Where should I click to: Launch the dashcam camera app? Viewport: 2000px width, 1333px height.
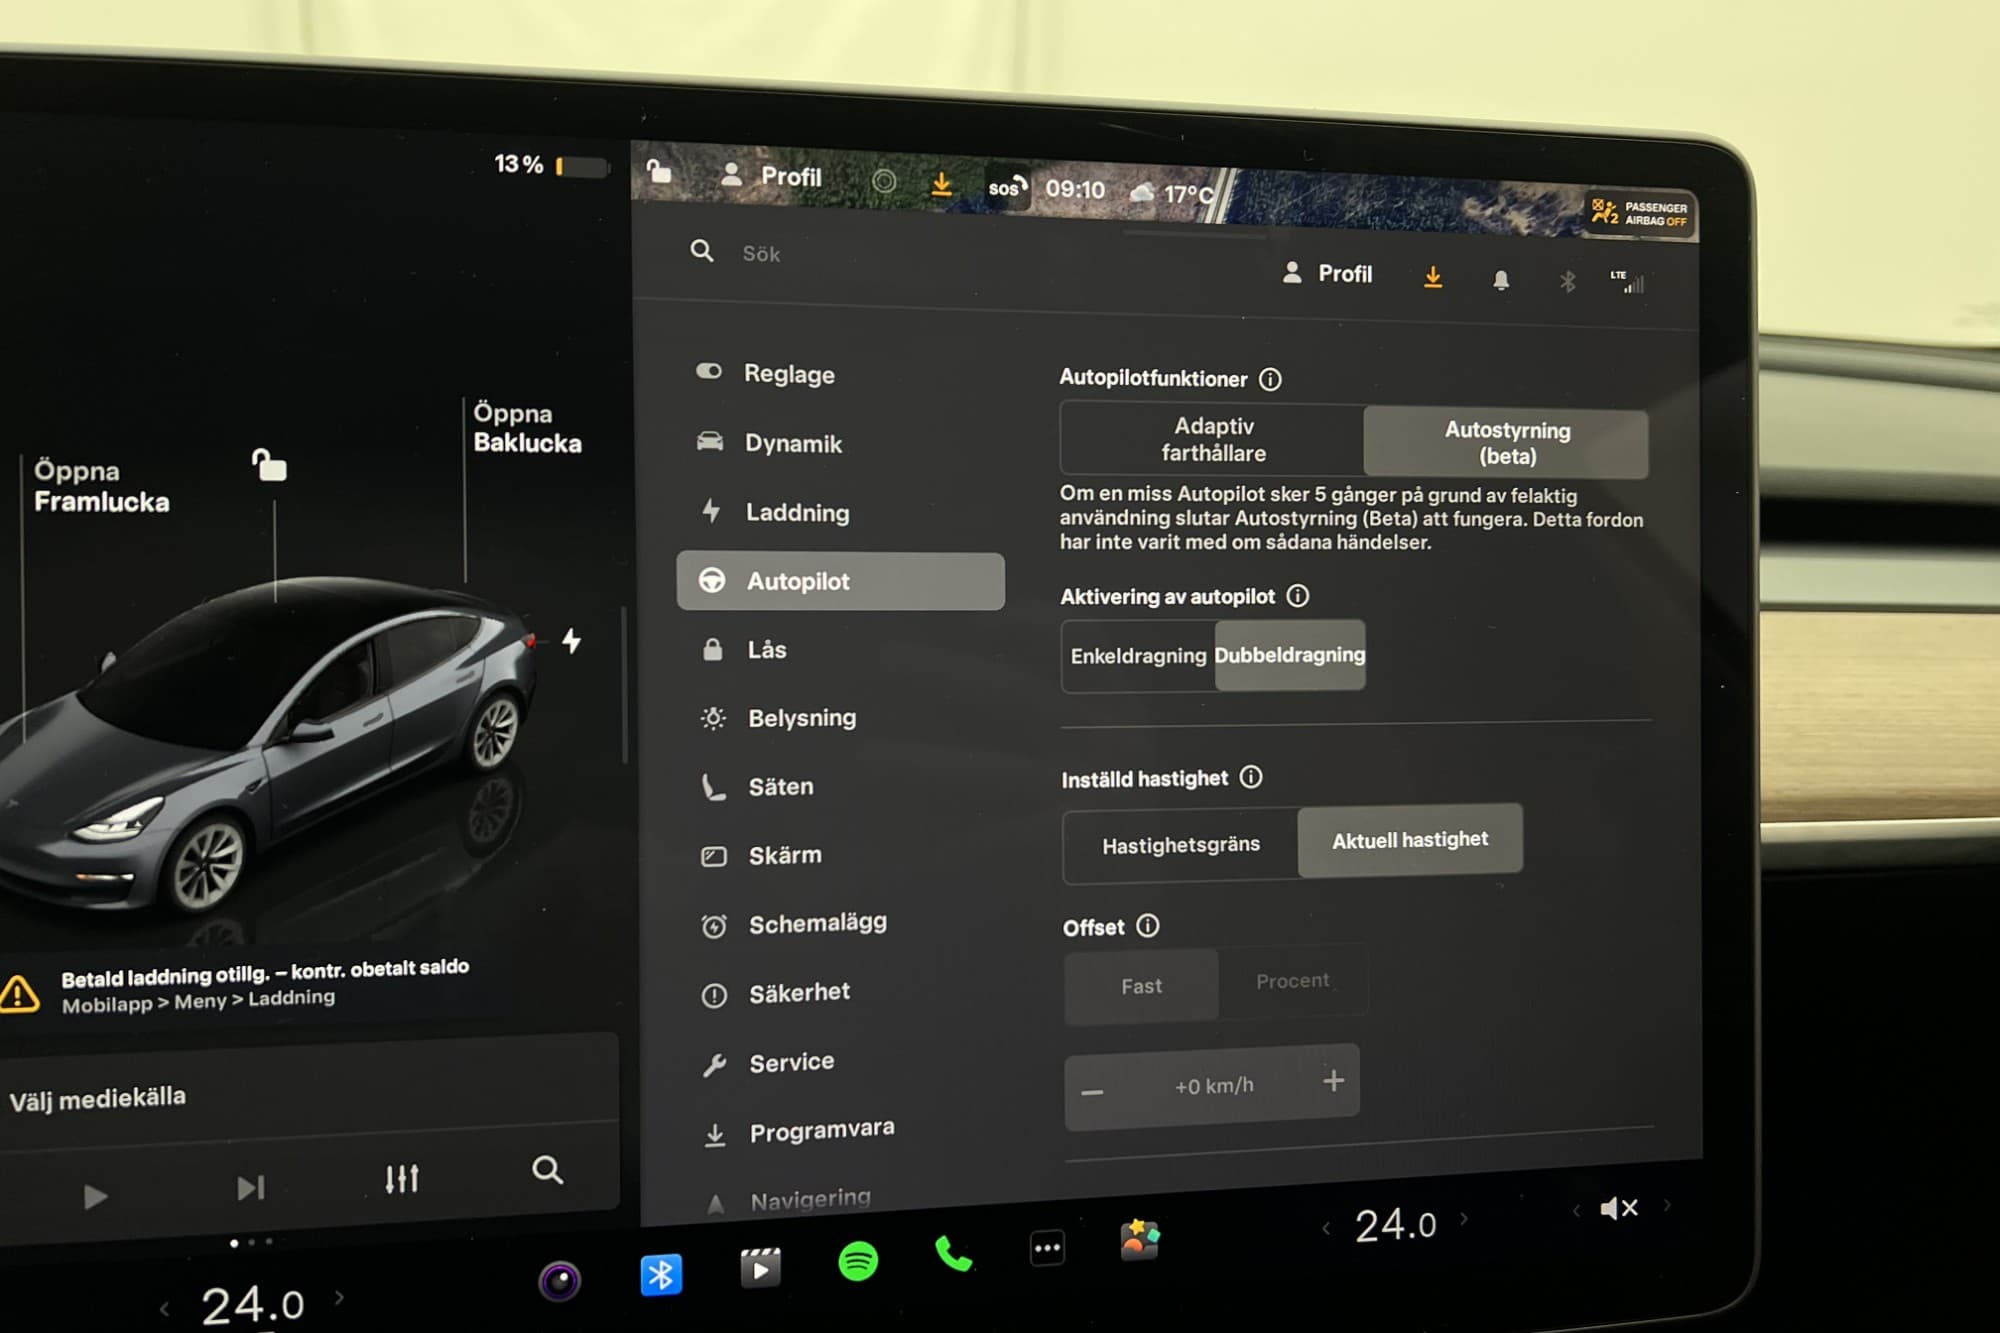[560, 1281]
